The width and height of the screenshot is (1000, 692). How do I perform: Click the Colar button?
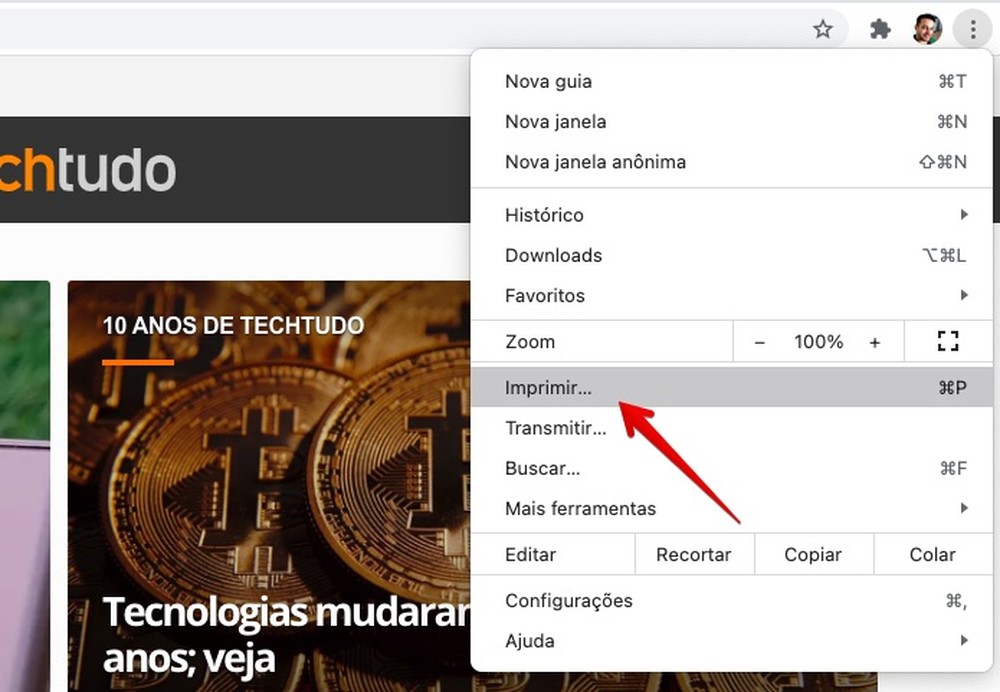point(932,554)
